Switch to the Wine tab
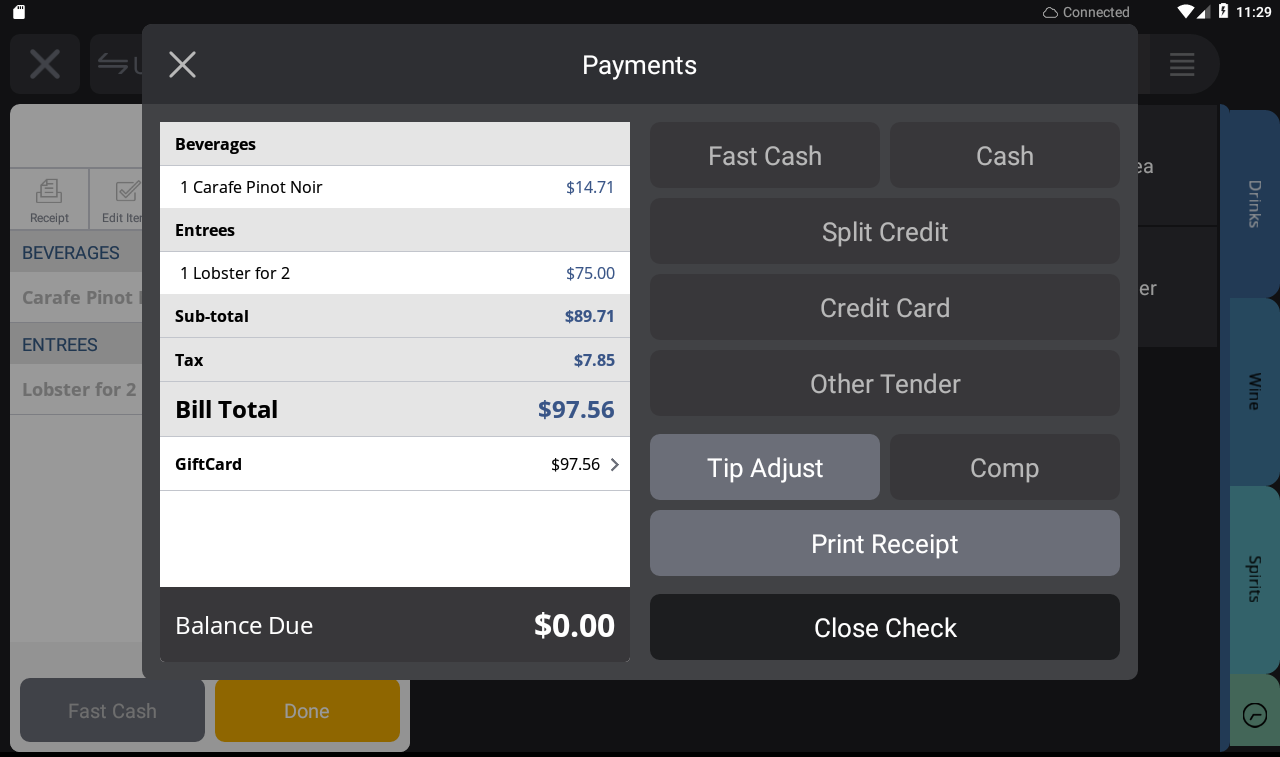This screenshot has width=1280, height=757. (x=1253, y=391)
